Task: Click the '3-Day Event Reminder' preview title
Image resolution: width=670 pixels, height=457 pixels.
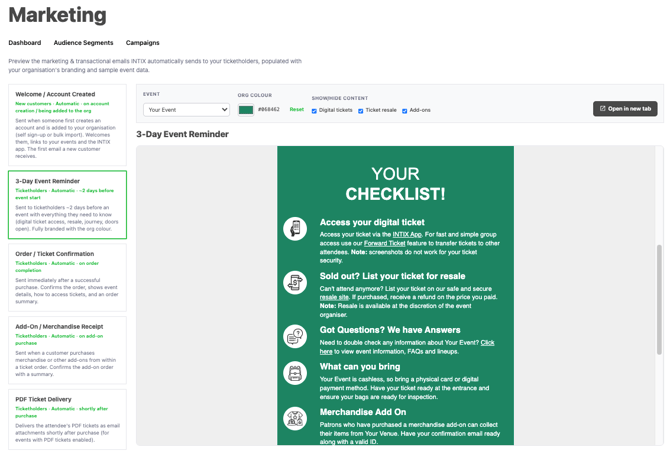Action: click(x=182, y=134)
